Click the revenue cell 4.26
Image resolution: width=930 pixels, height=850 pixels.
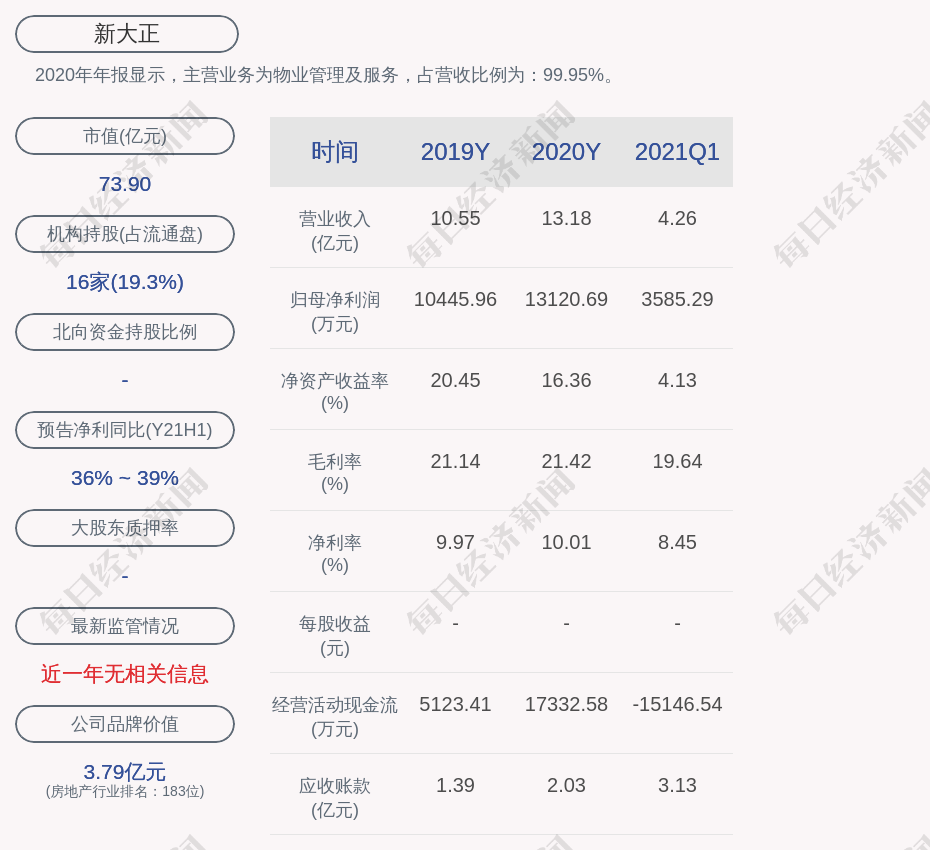click(x=677, y=218)
